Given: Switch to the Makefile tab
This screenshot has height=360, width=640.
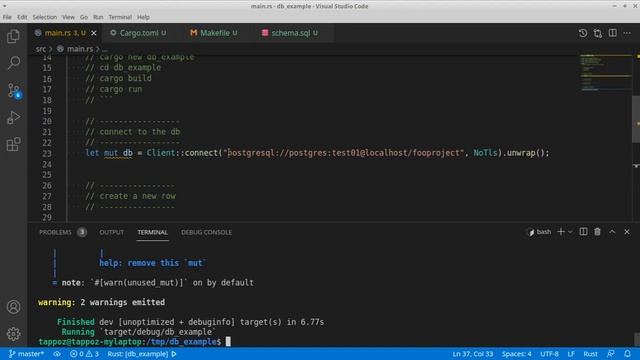Looking at the screenshot, I should 213,33.
